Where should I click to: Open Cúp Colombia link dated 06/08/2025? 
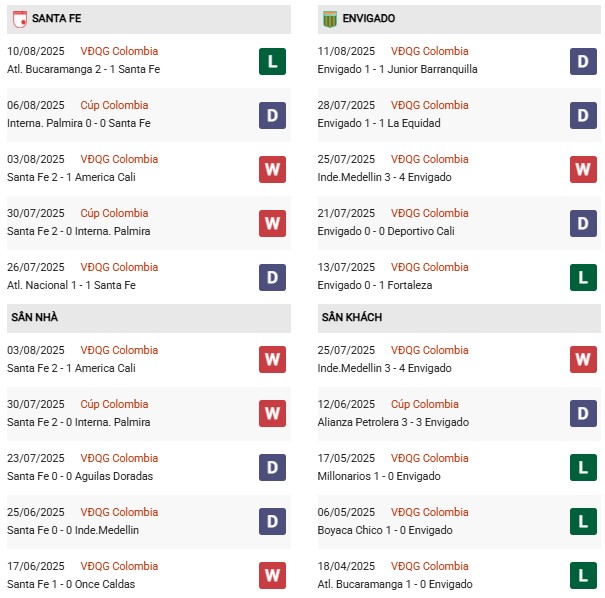click(114, 105)
